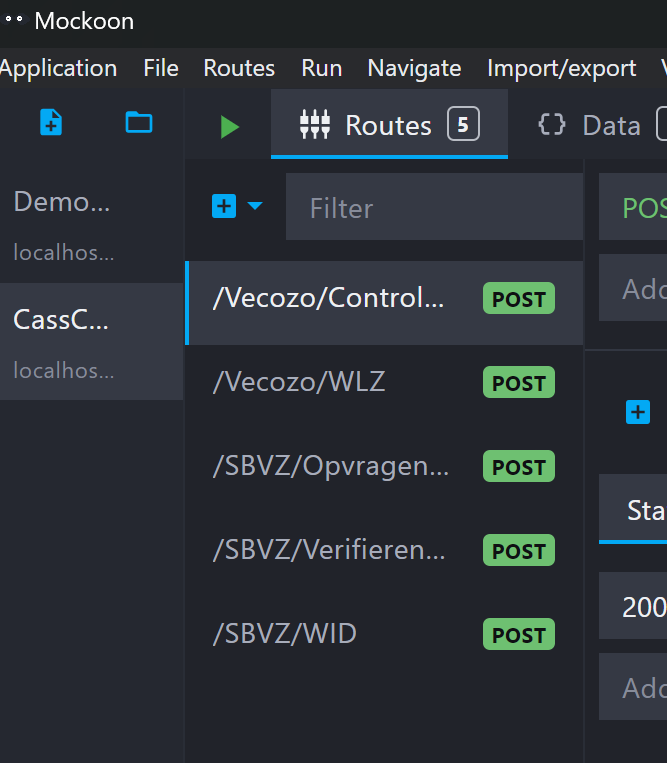Switch to the Routes tab

(x=389, y=125)
